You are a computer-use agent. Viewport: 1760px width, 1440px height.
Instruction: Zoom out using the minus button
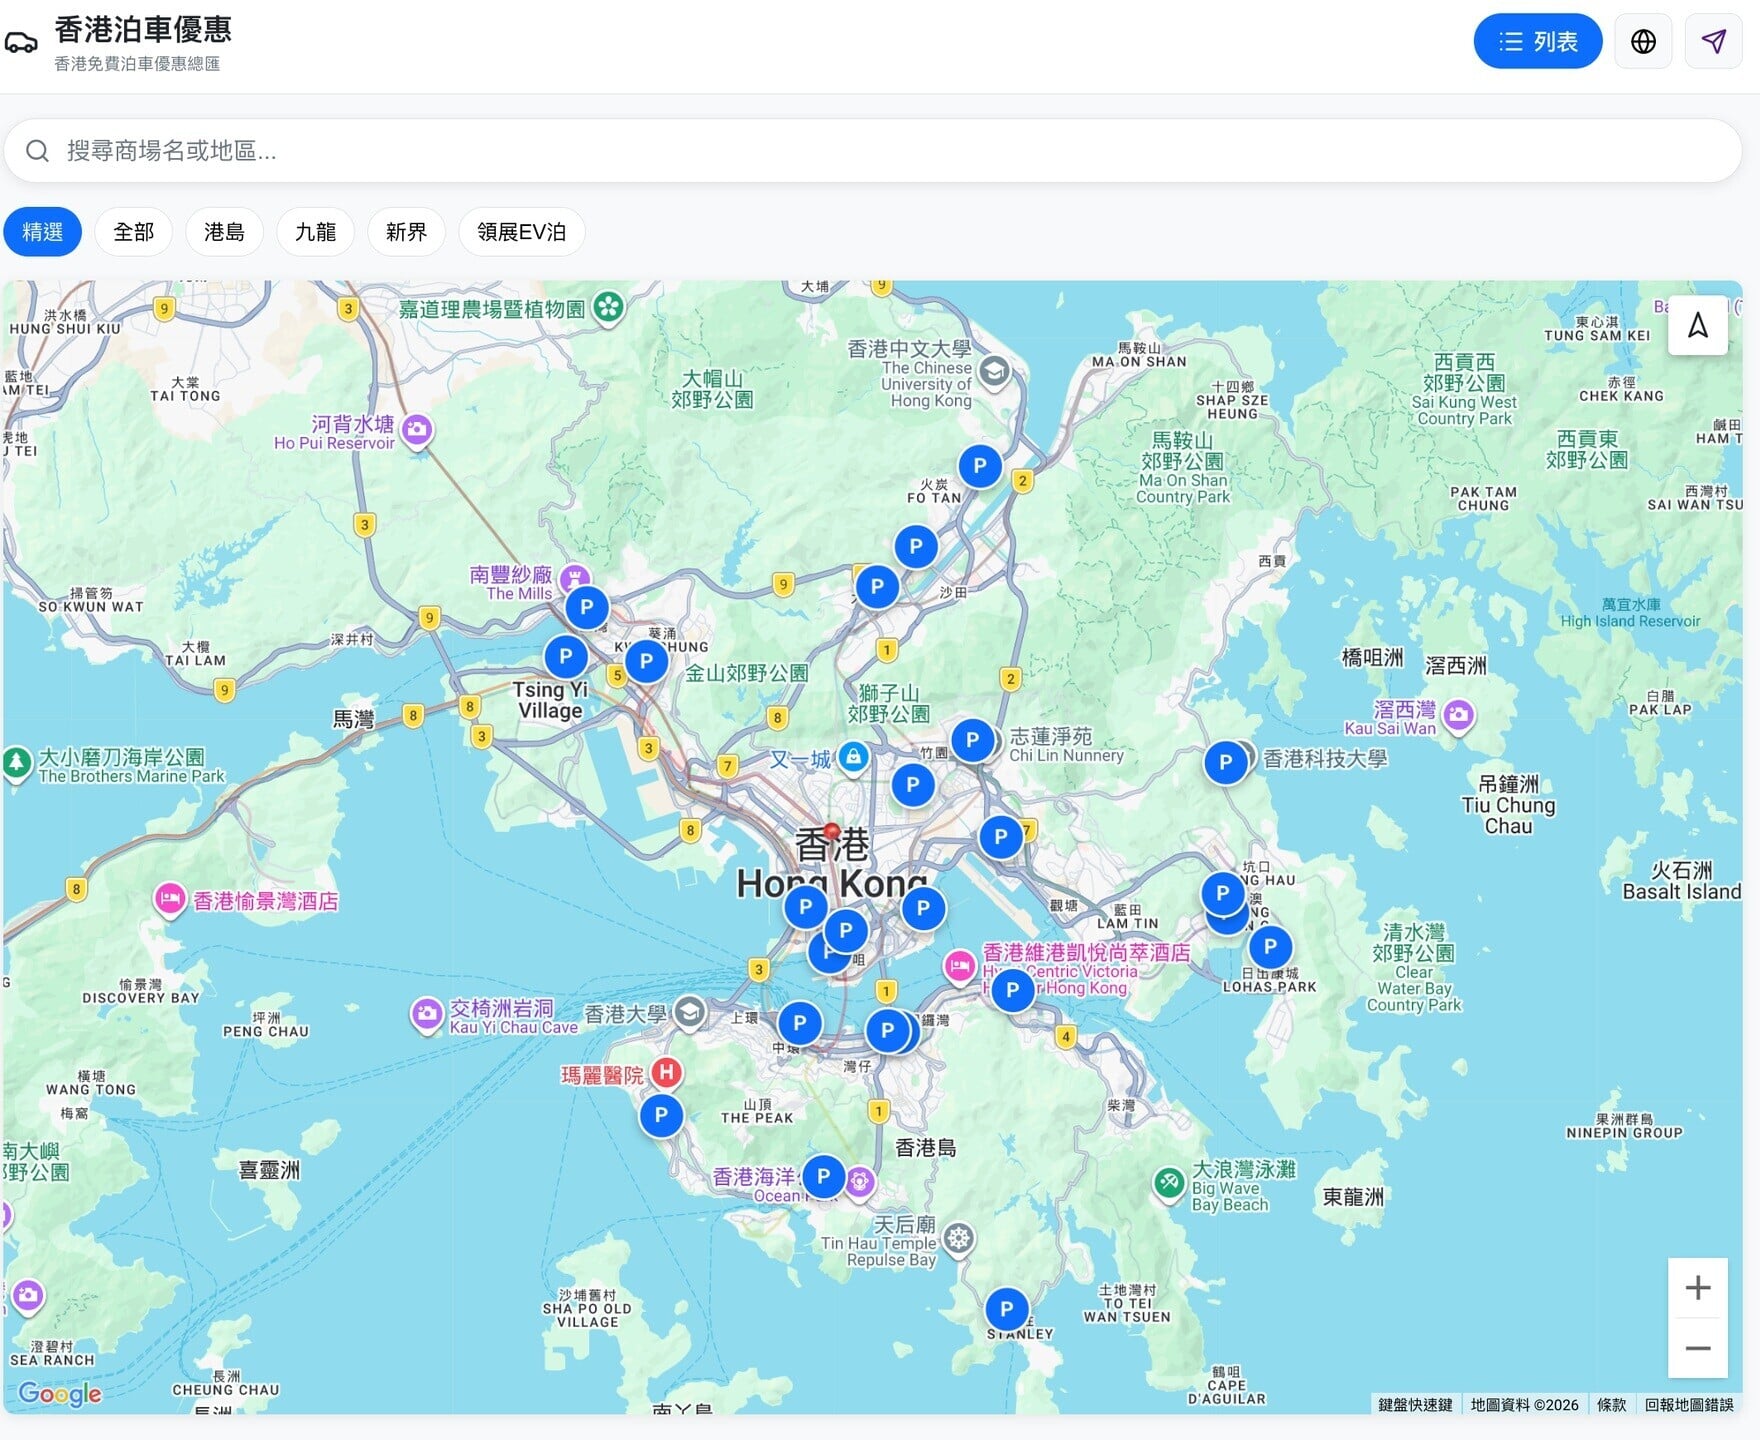(1697, 1348)
